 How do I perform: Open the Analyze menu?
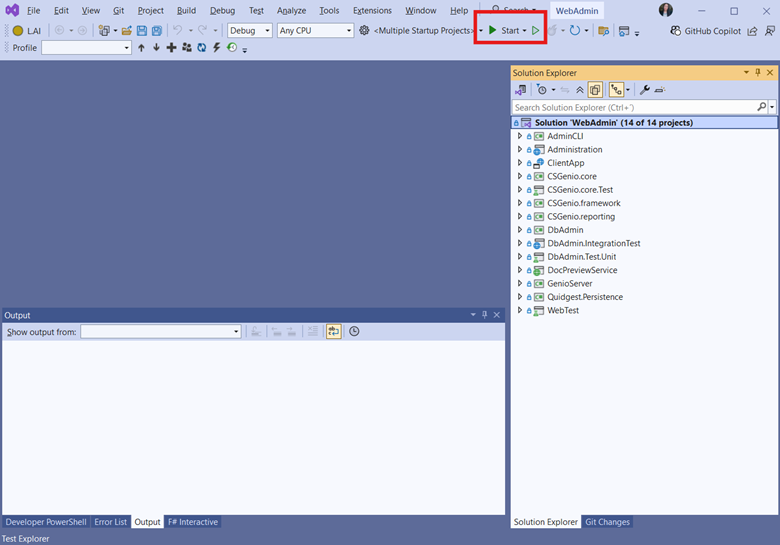pyautogui.click(x=292, y=10)
